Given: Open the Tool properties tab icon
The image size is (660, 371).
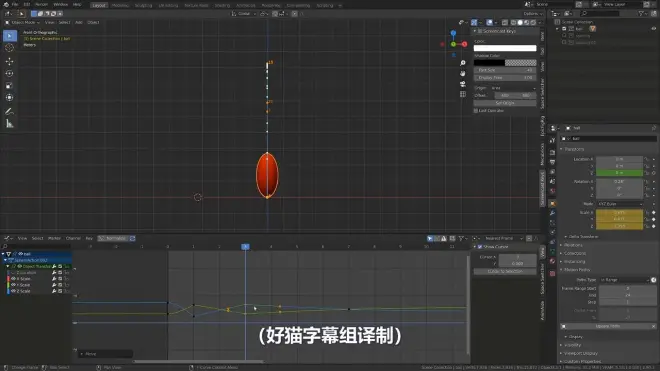Looking at the screenshot, I should coord(553,141).
